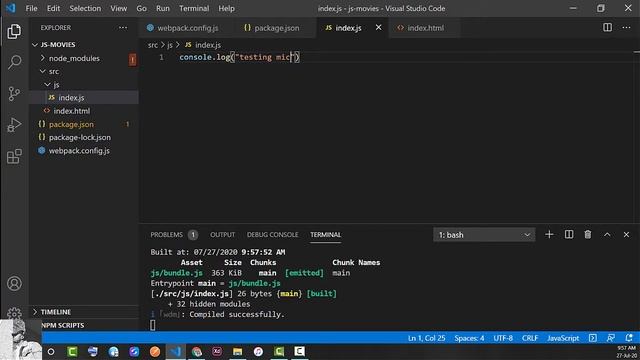Expand the NPM SCRIPTS section
640x360 pixels.
point(62,325)
